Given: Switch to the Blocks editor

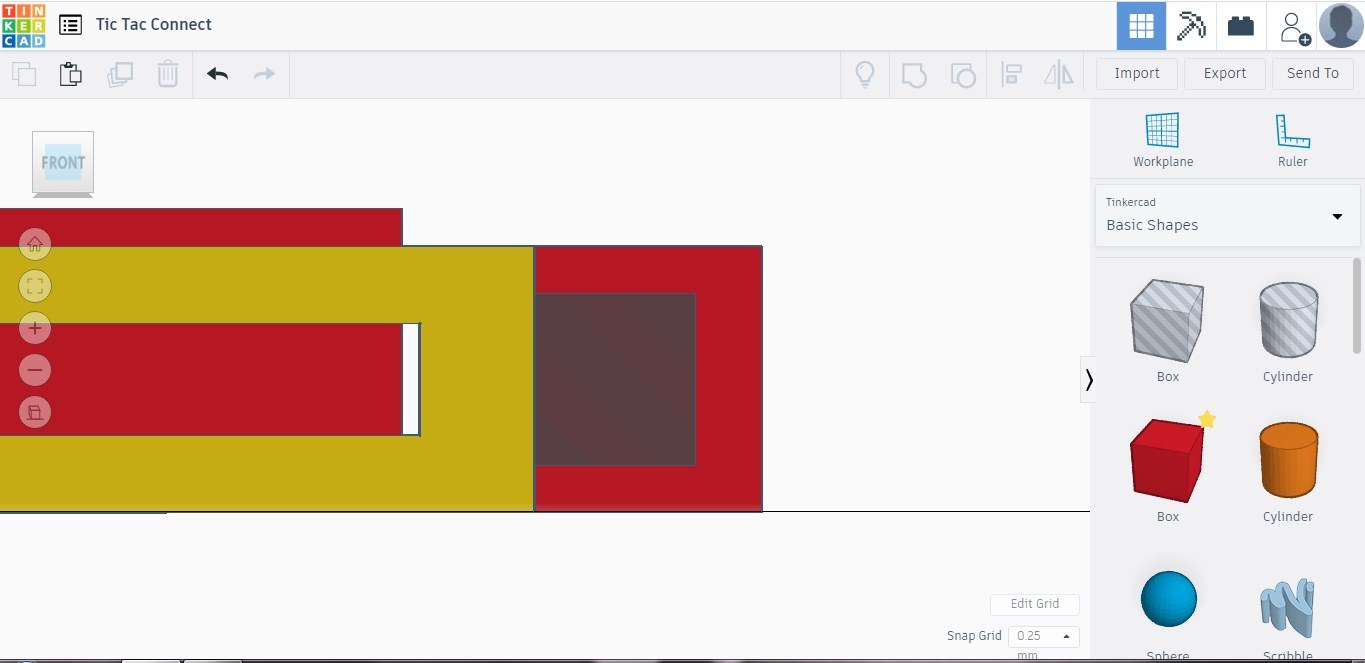Looking at the screenshot, I should pos(1191,25).
